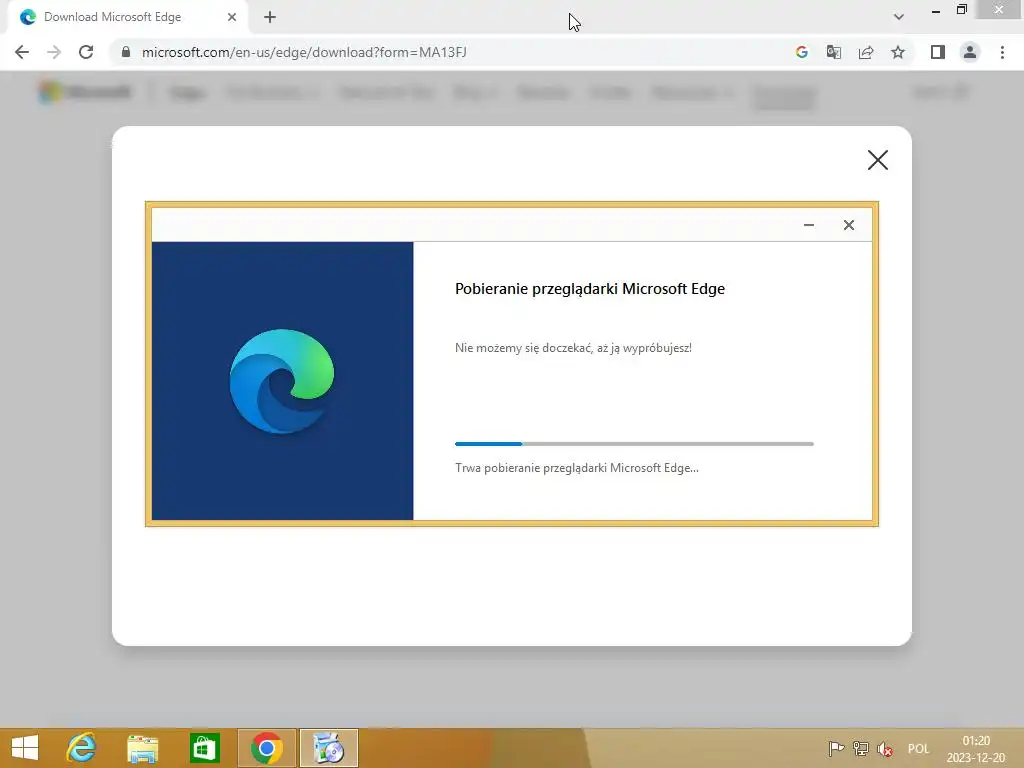Share this page using the share icon
The height and width of the screenshot is (768, 1024).
[x=866, y=52]
